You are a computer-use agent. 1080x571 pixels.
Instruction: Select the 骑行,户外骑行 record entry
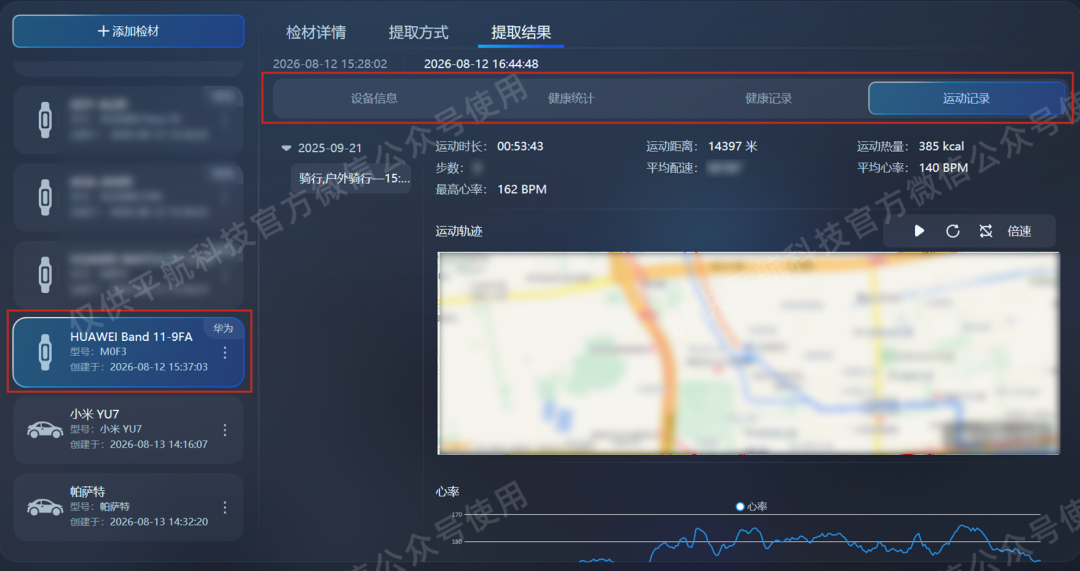351,178
